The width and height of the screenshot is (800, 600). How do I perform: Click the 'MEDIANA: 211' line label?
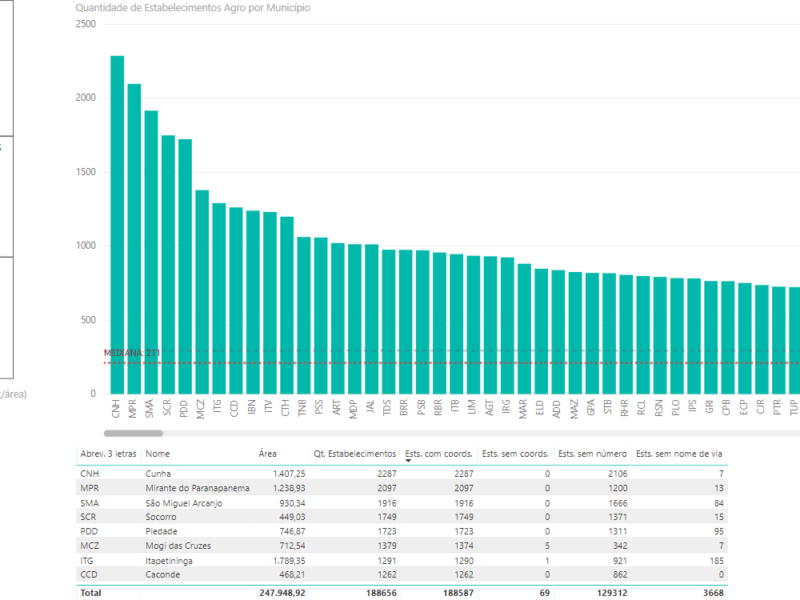click(x=132, y=353)
